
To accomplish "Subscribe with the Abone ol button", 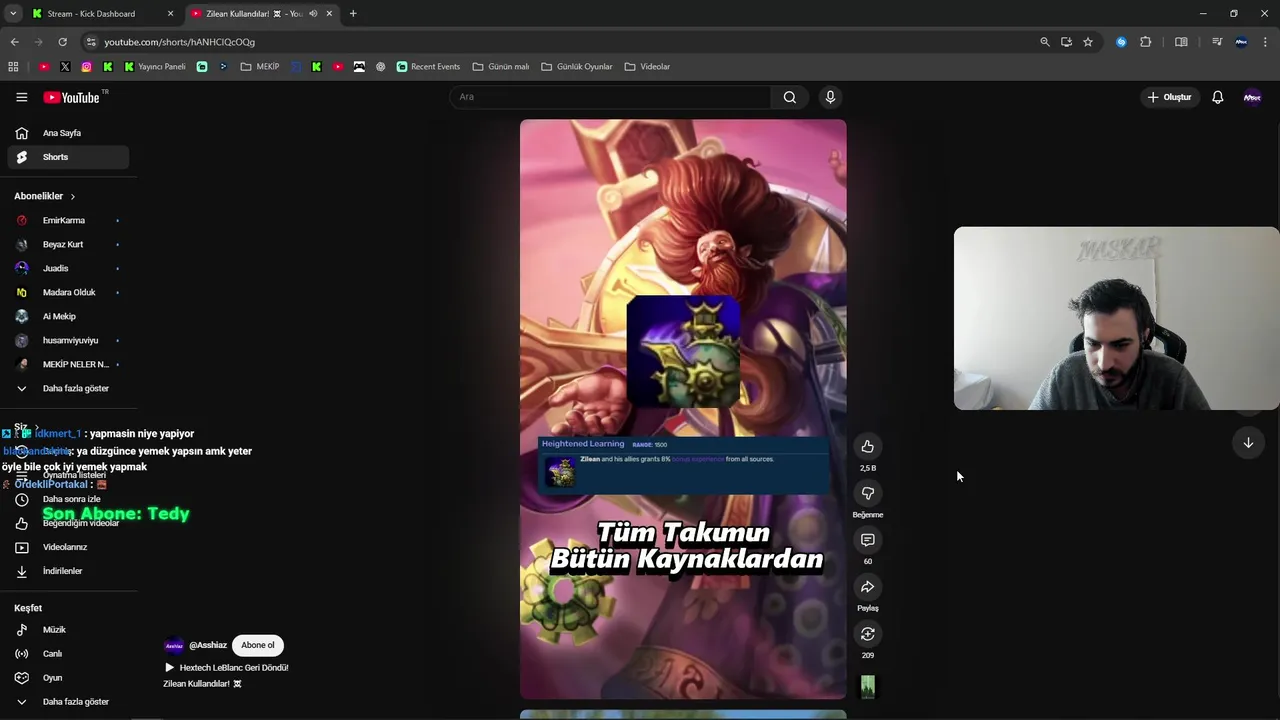I will (x=257, y=645).
